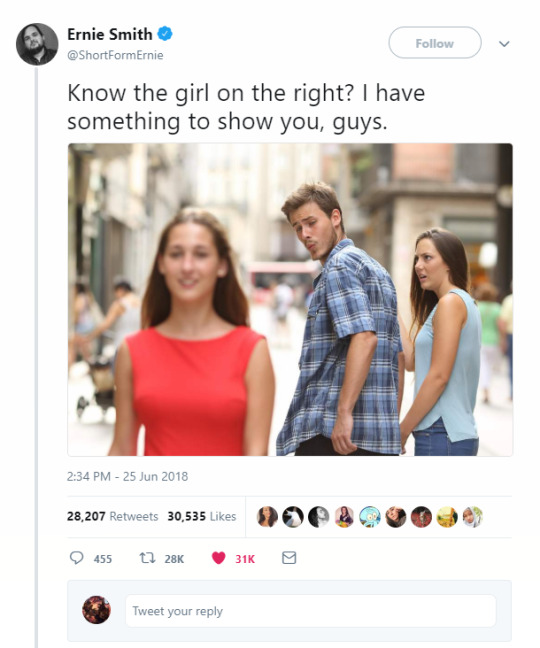The image size is (540, 648).
Task: Click the retweet arrows icon
Action: [147, 558]
